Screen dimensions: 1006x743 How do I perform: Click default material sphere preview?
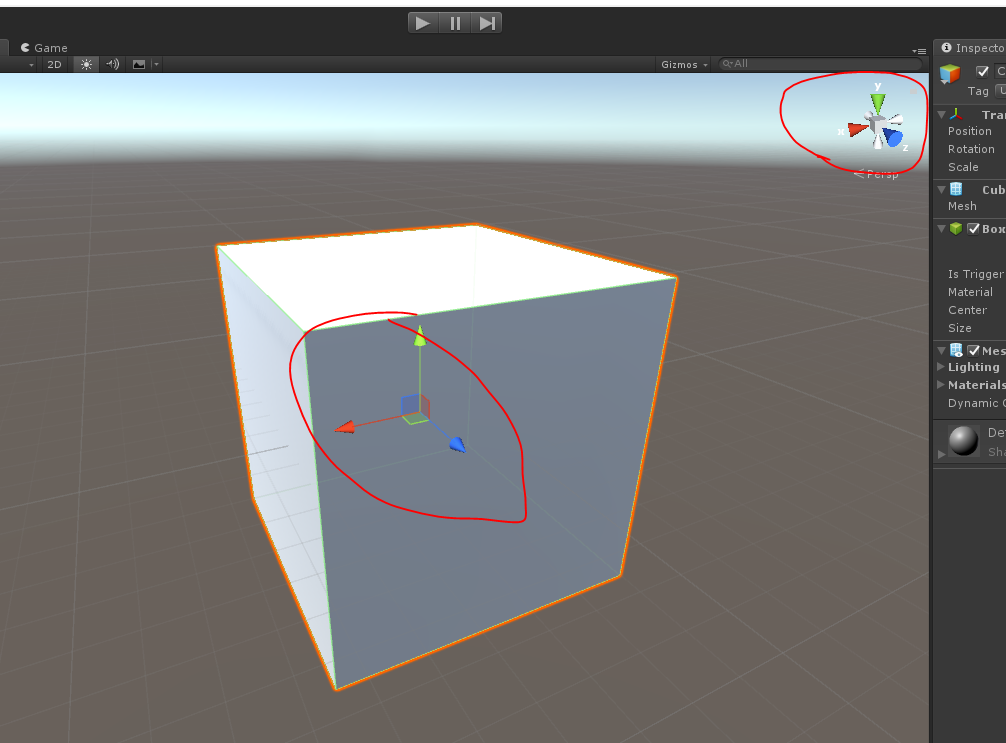click(964, 441)
